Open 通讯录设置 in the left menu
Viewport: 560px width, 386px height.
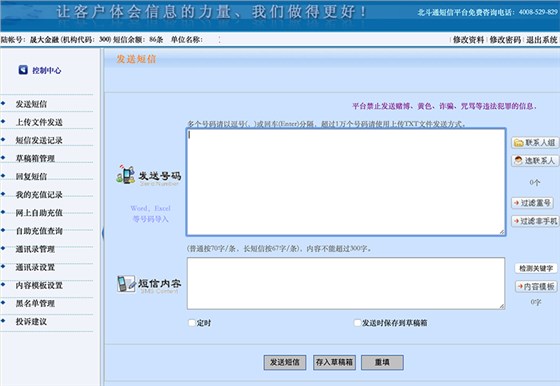click(x=35, y=267)
